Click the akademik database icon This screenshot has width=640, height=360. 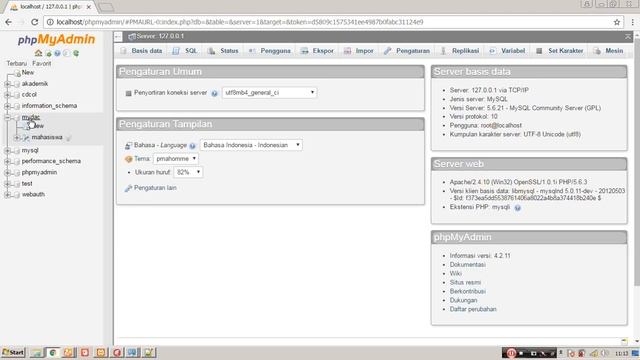(x=17, y=84)
